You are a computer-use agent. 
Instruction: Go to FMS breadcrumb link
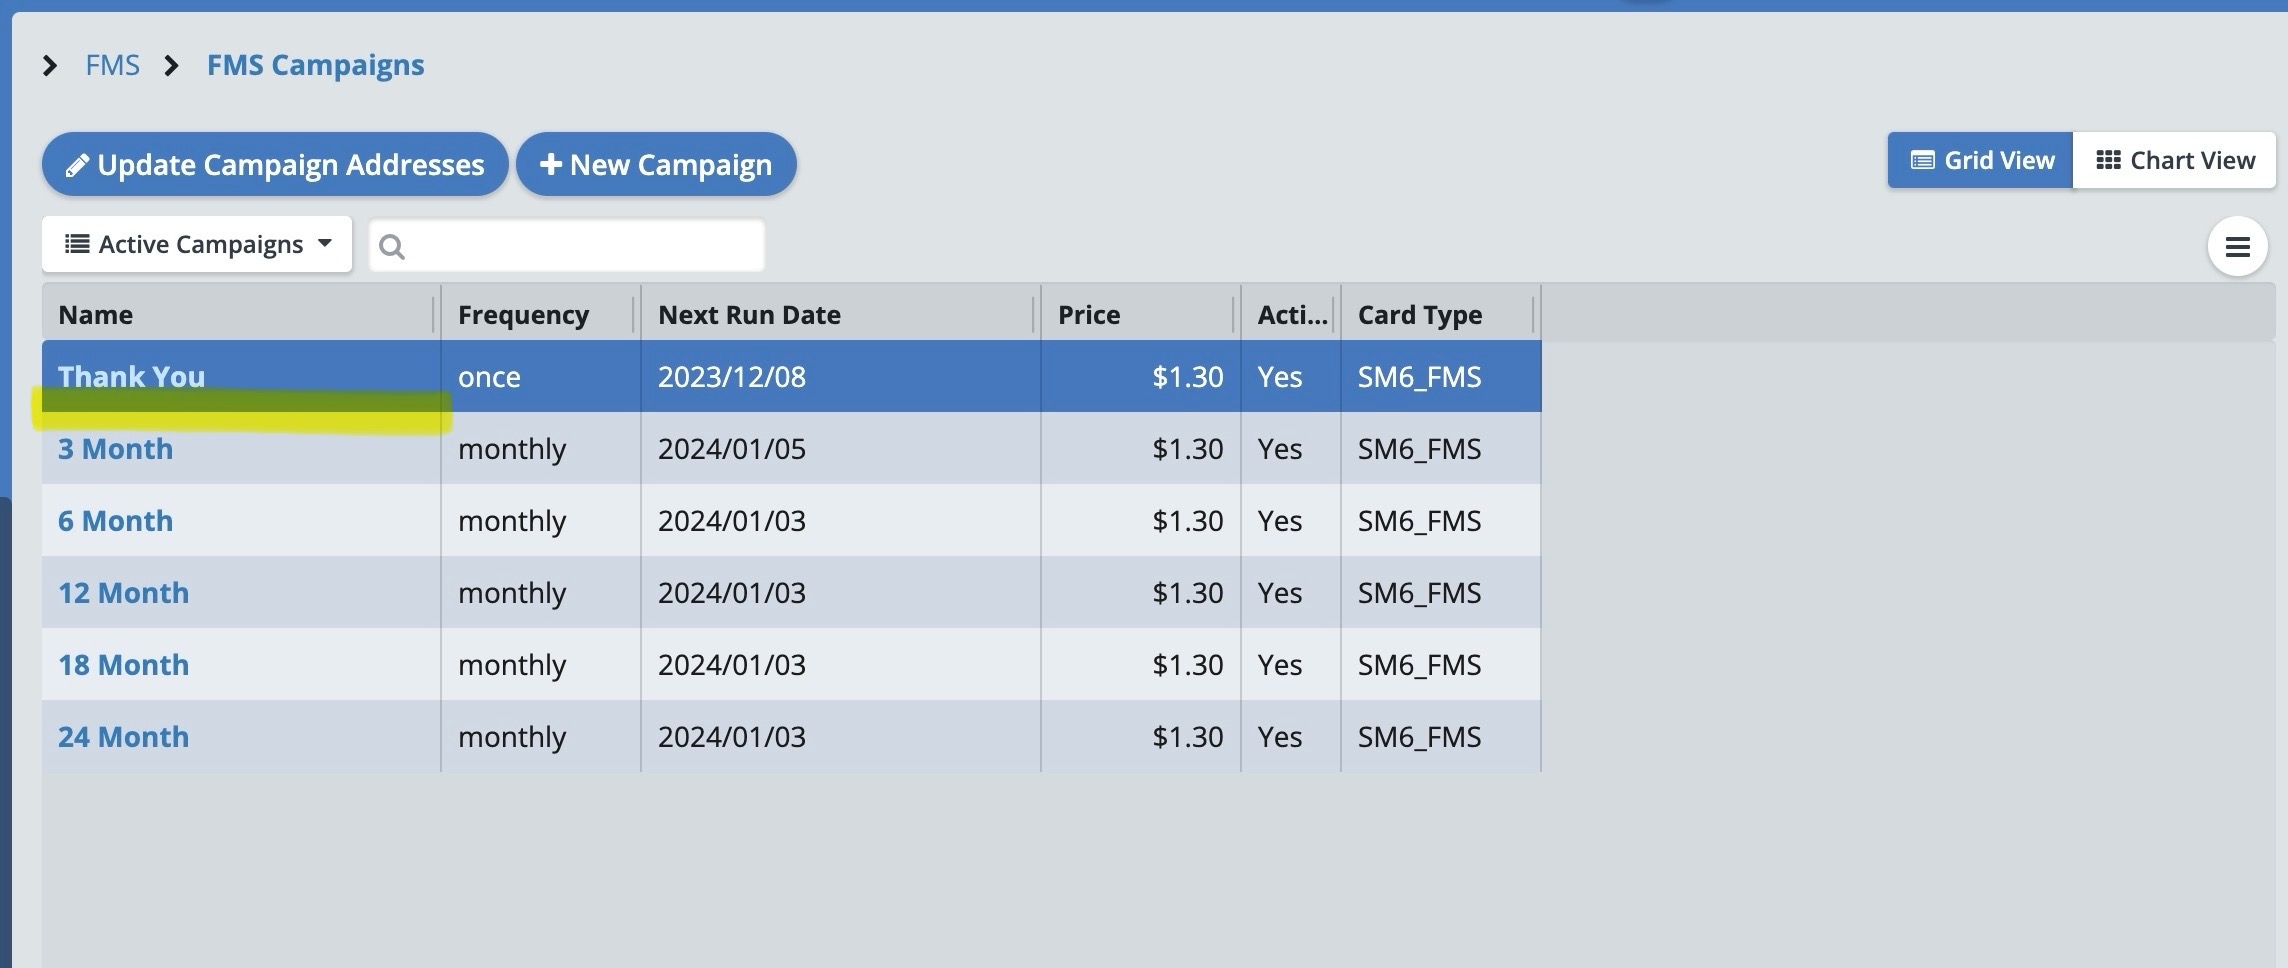pos(112,66)
